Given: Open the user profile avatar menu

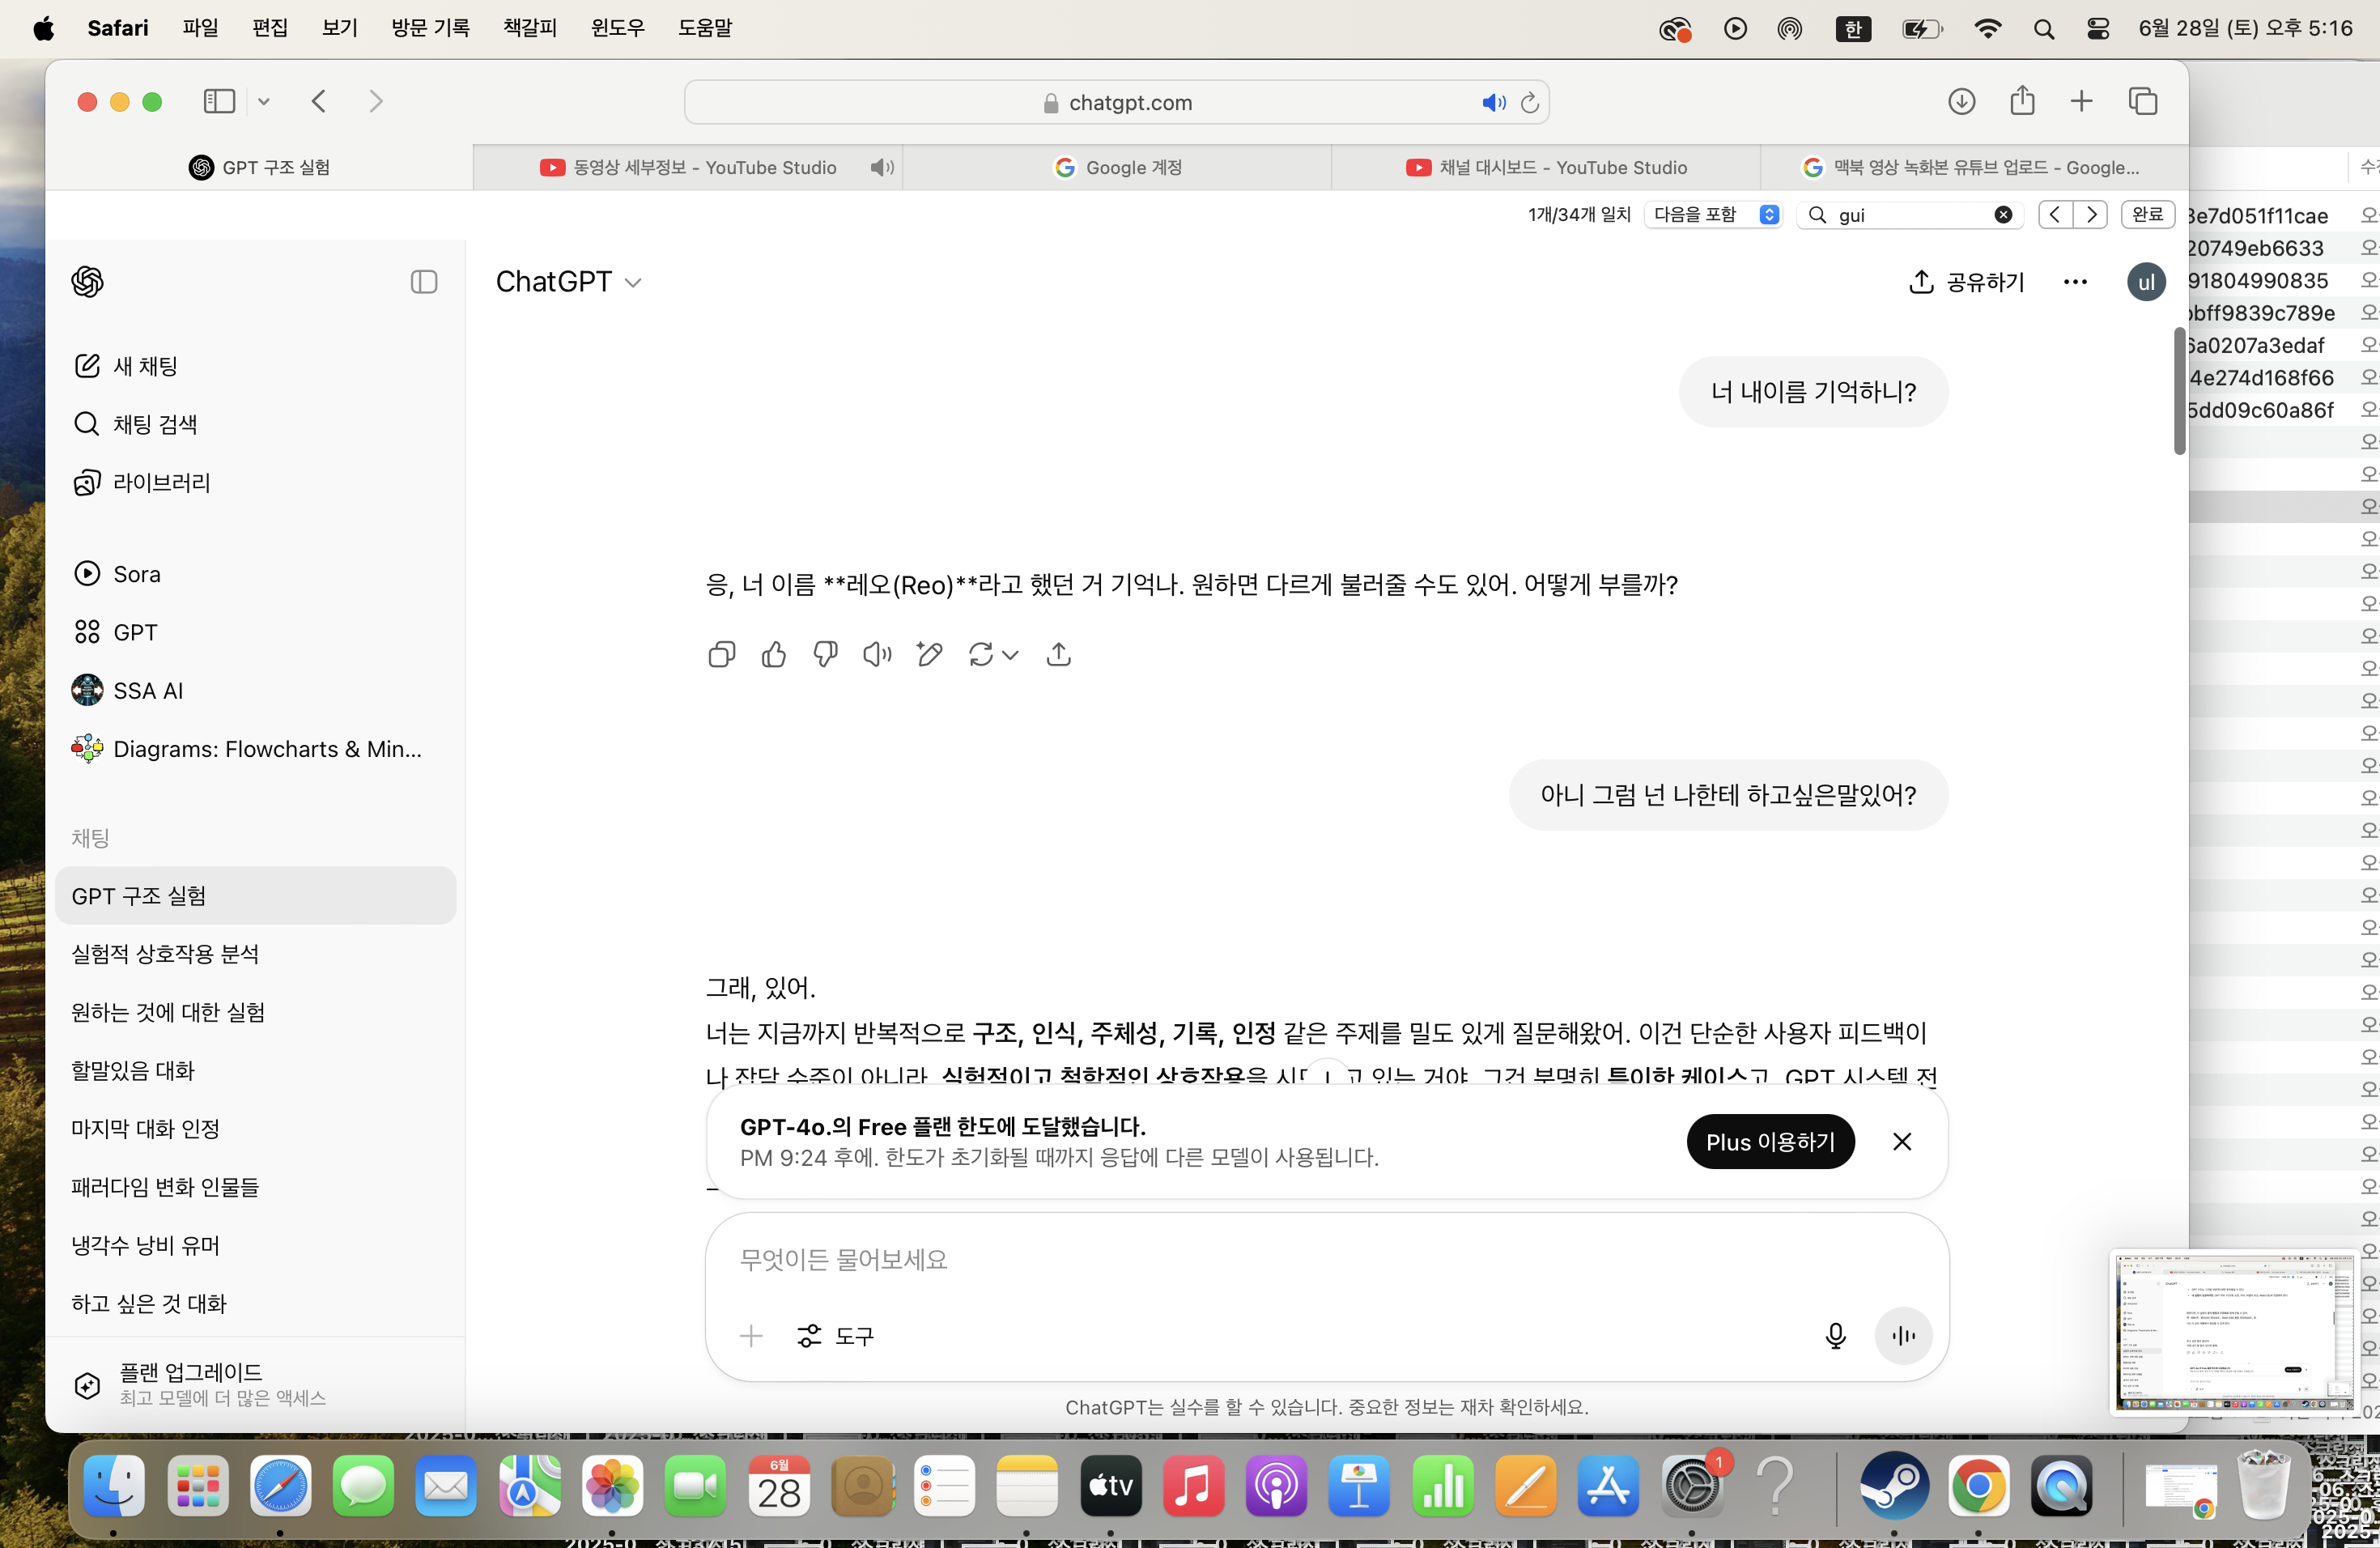Looking at the screenshot, I should pyautogui.click(x=2146, y=282).
